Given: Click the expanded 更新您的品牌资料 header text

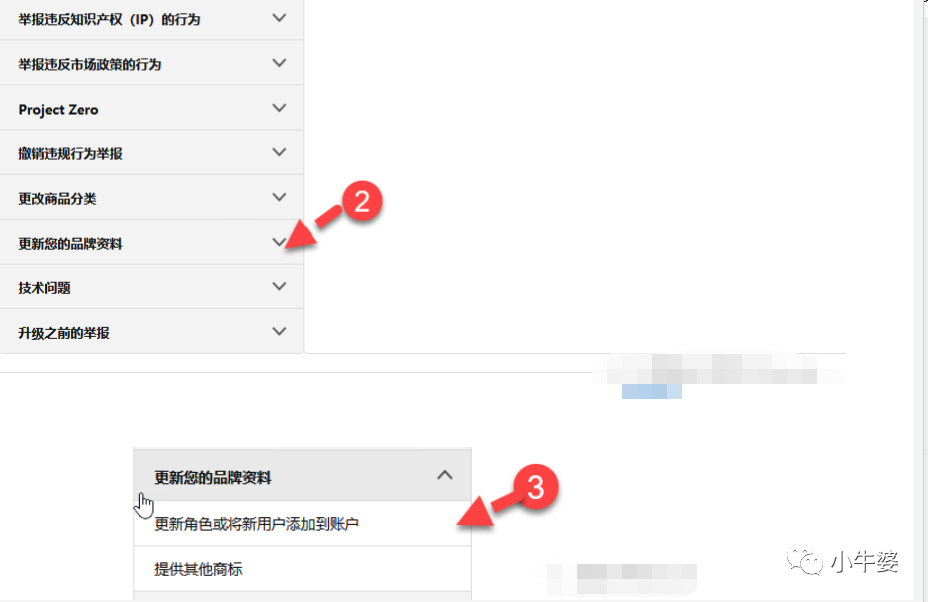Looking at the screenshot, I should coord(212,478).
